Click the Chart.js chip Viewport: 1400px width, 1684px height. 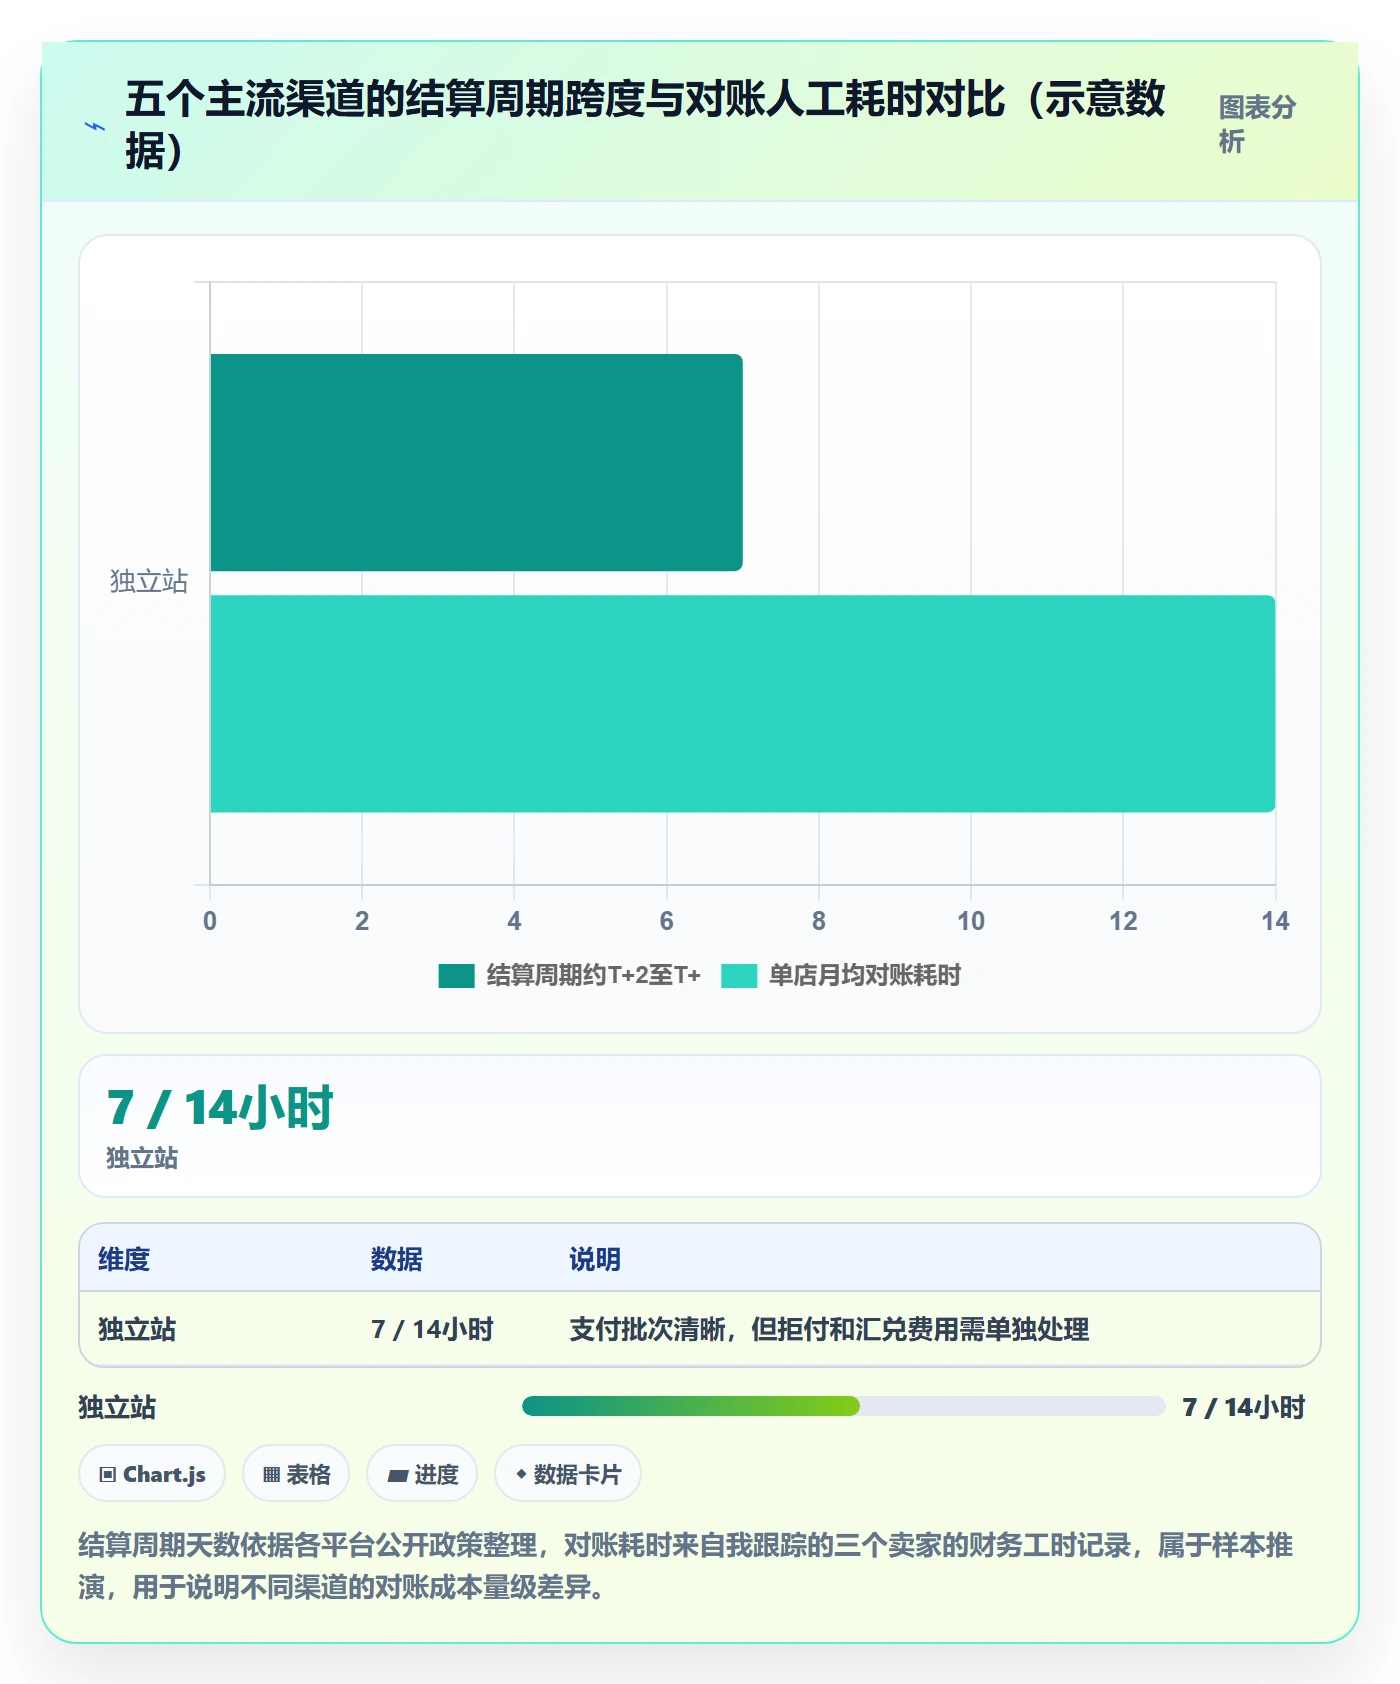click(152, 1474)
